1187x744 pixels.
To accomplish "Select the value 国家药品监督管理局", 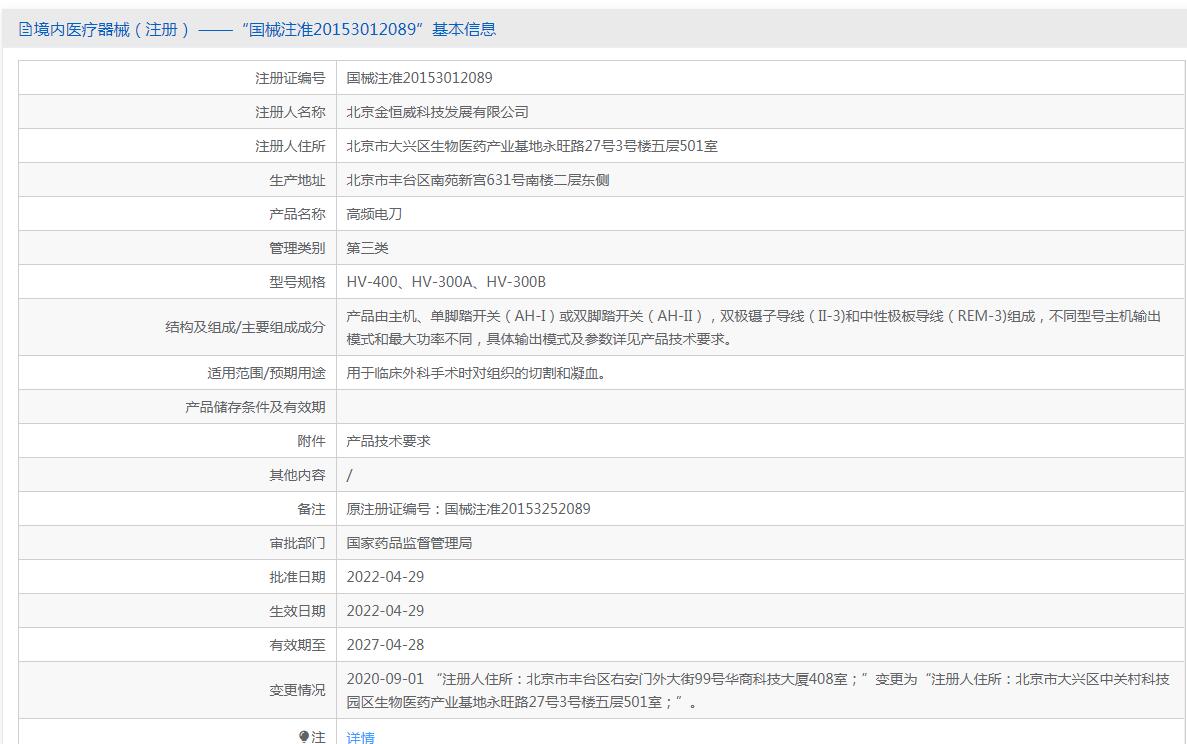I will point(410,543).
